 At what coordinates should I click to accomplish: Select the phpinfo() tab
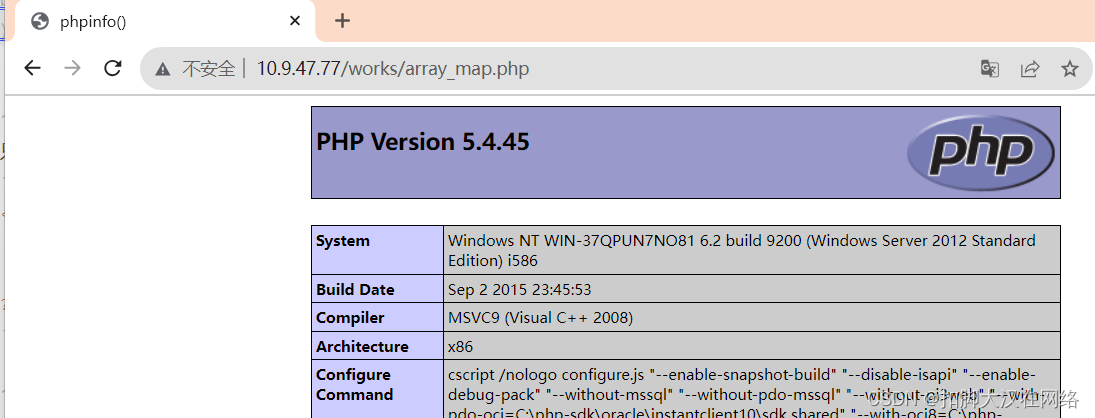click(x=164, y=21)
